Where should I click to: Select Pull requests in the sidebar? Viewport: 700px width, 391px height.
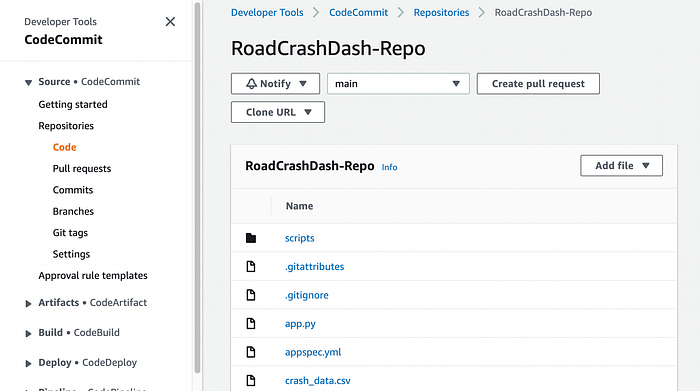[x=82, y=169]
